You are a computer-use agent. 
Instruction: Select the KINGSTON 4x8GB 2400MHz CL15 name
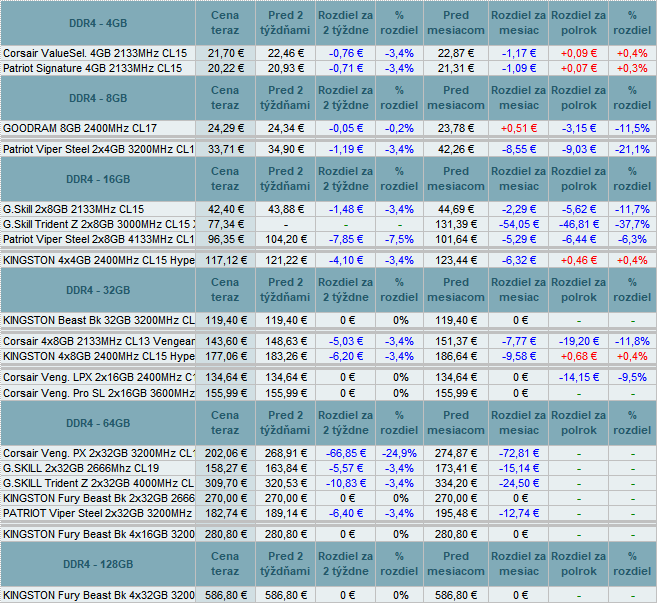98,356
